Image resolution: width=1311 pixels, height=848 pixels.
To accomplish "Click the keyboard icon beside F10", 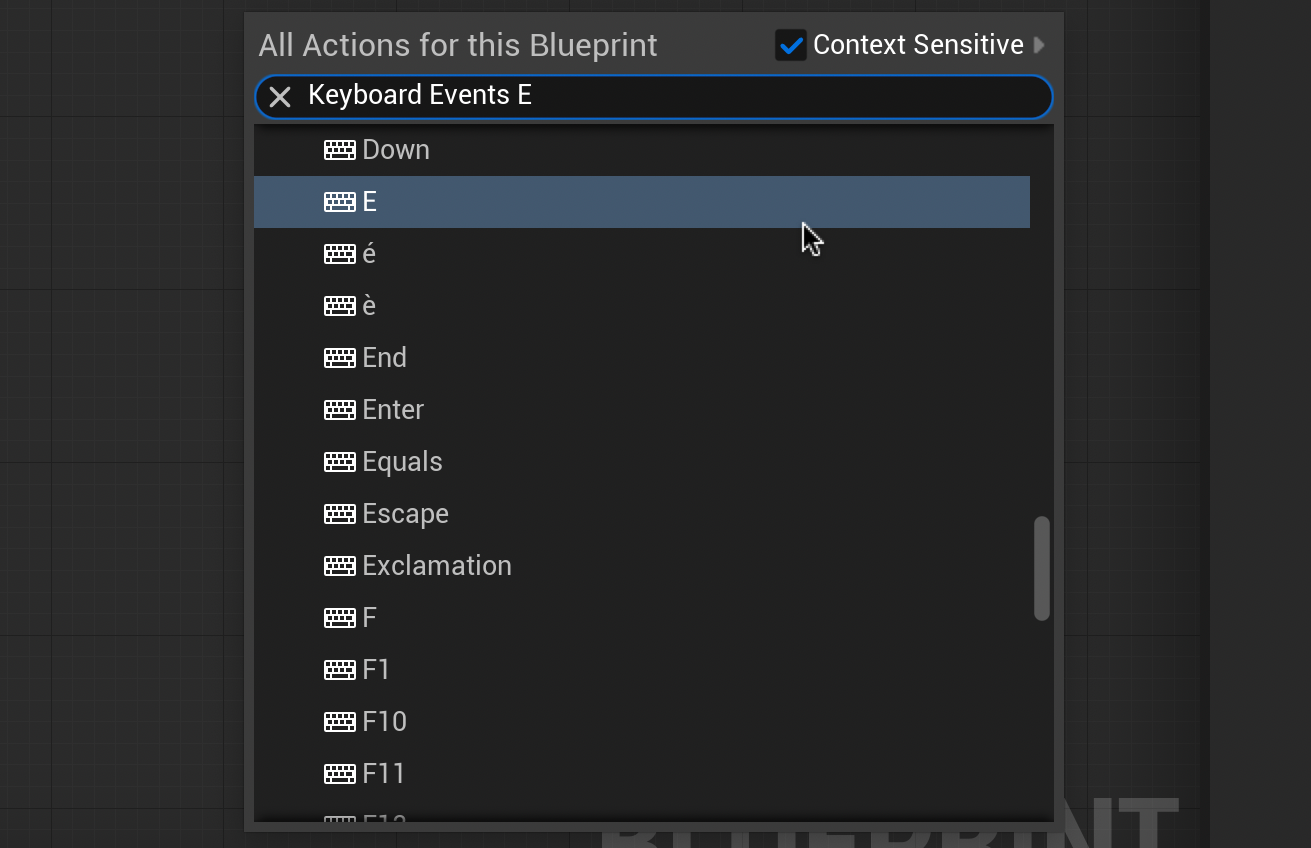I will [340, 722].
